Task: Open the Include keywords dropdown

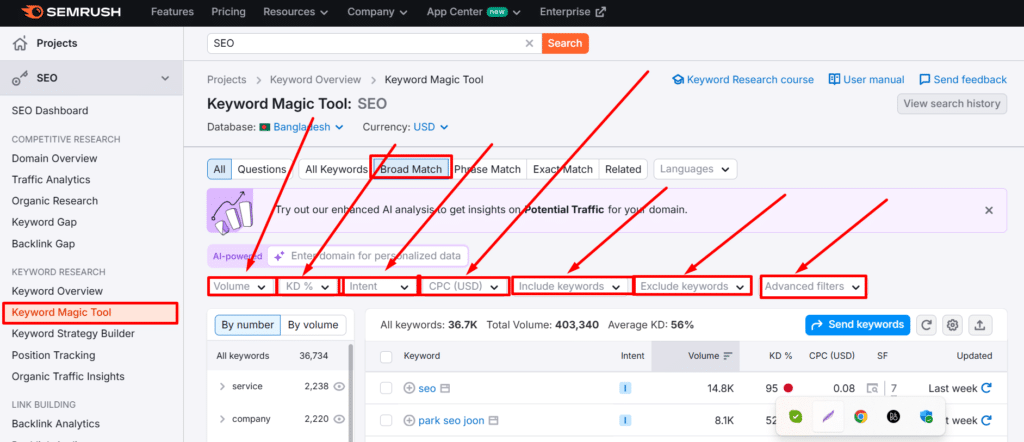Action: (570, 287)
